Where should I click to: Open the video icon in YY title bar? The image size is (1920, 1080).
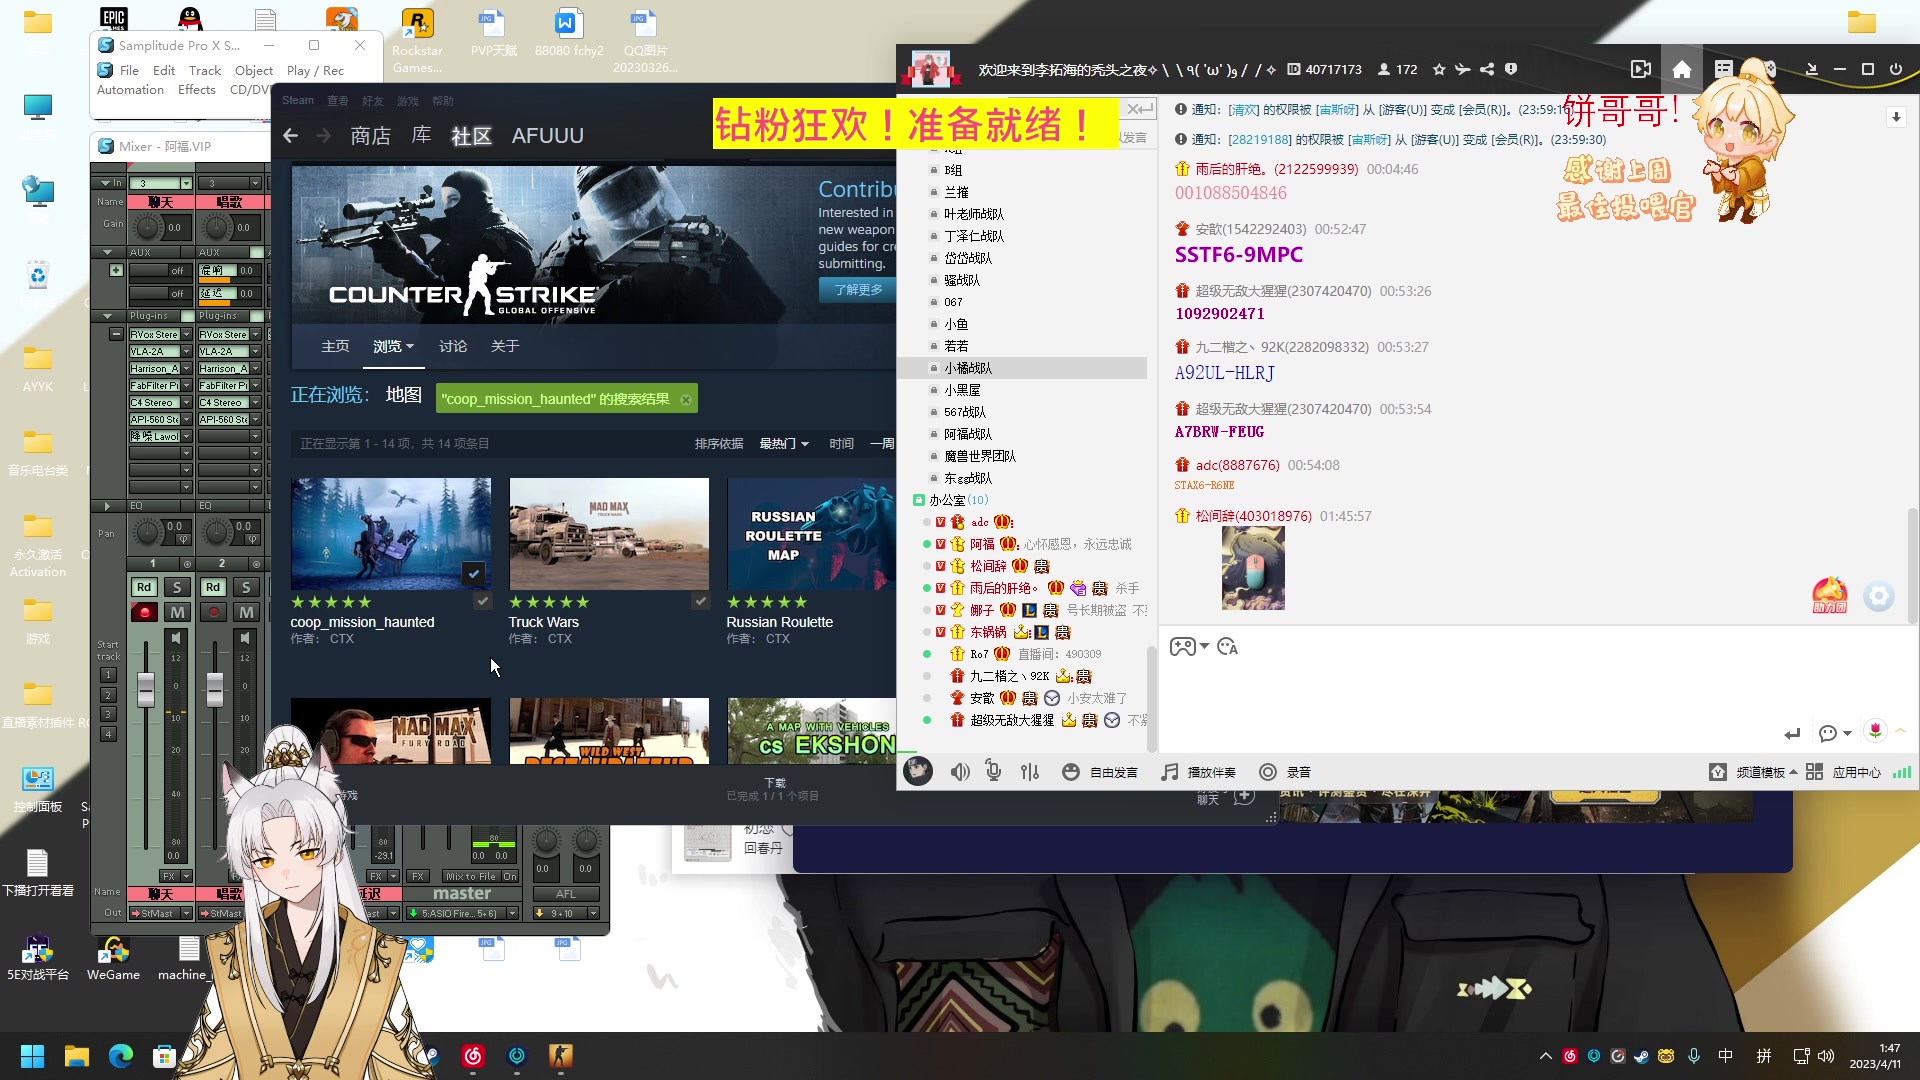[1641, 70]
